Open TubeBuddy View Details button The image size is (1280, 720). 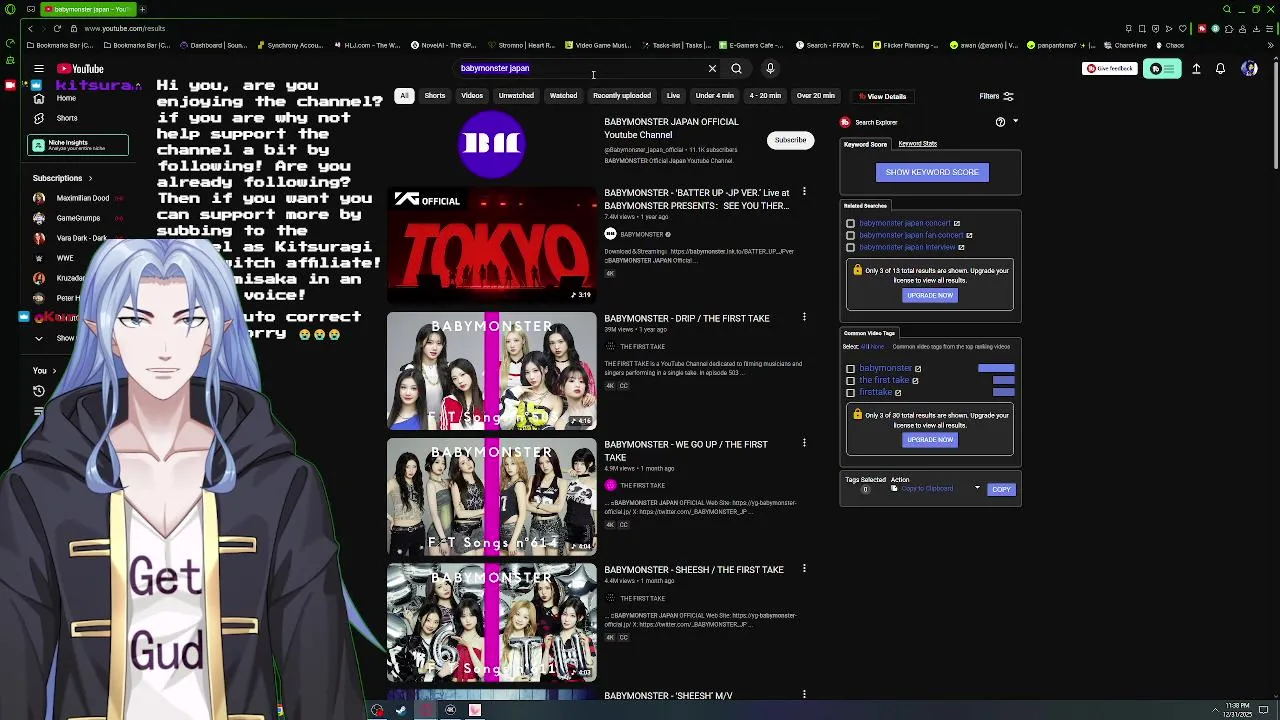(x=882, y=96)
